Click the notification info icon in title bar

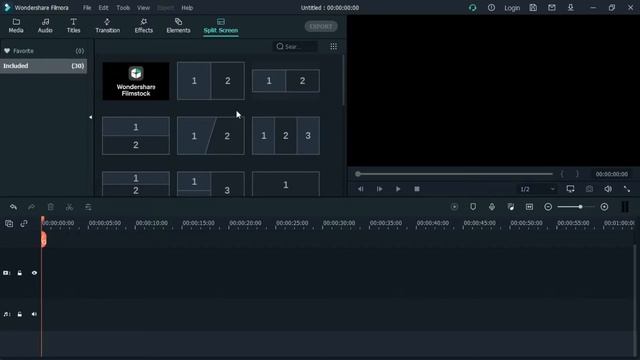coord(491,8)
